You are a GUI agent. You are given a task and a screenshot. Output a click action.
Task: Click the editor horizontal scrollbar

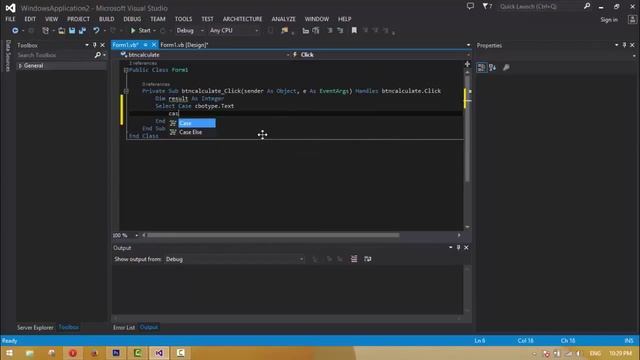click(273, 236)
